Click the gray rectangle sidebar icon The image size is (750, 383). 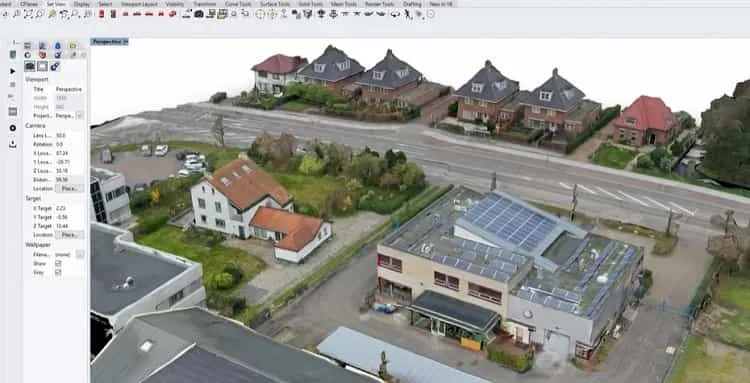pyautogui.click(x=12, y=111)
